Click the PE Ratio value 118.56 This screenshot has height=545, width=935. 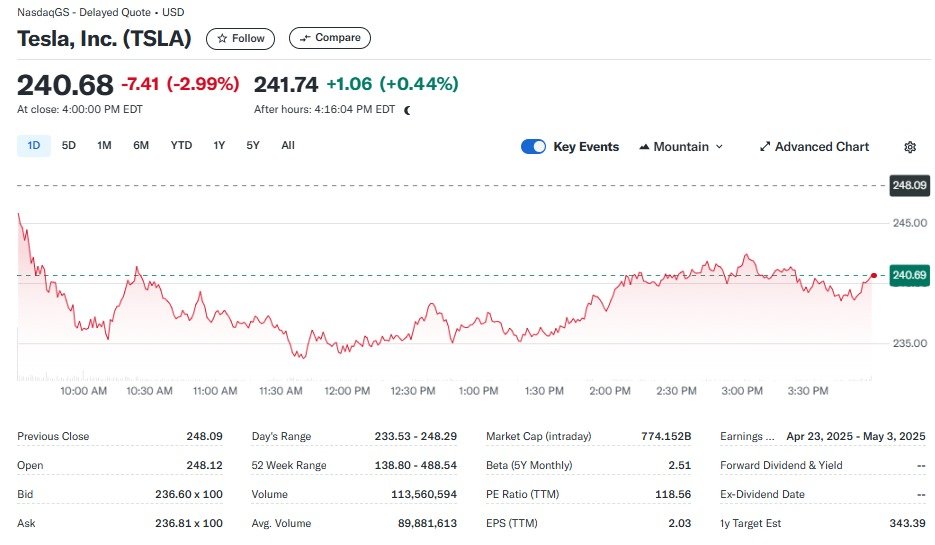[x=673, y=494]
